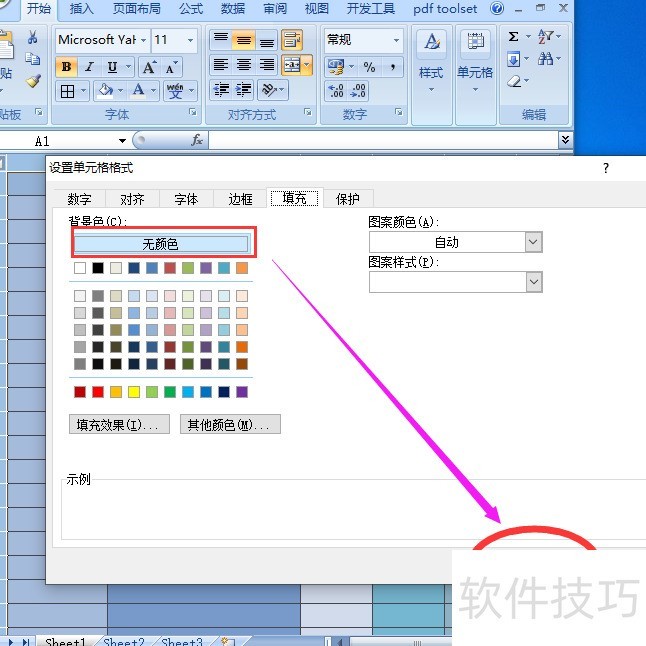The image size is (646, 646).
Task: Select the Sheet2 worksheet tab
Action: [x=124, y=641]
